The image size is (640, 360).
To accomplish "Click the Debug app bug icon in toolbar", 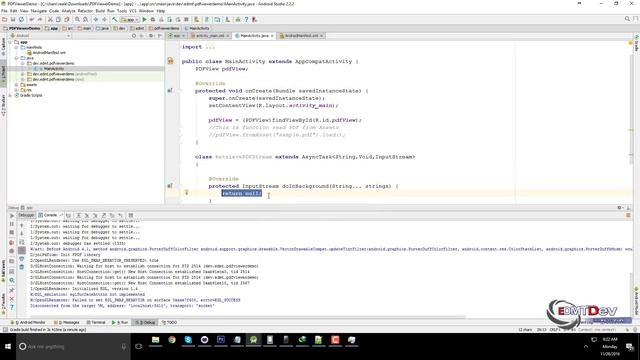I will tap(153, 20).
